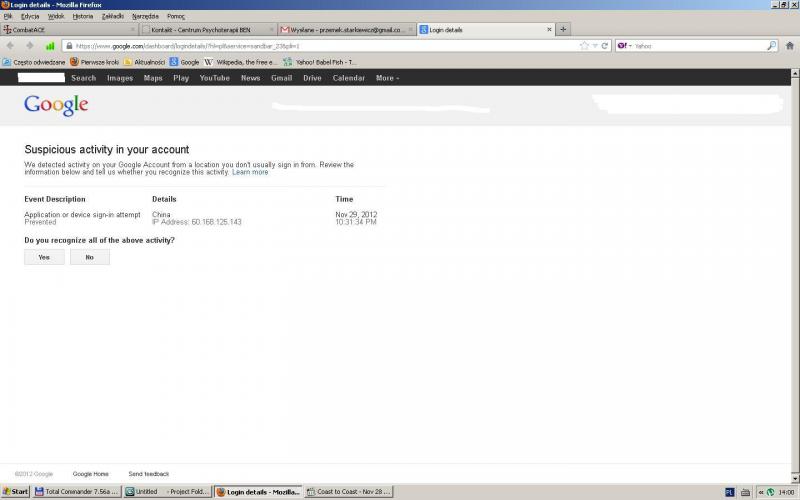Expand the More dropdown in Google bar

click(388, 78)
